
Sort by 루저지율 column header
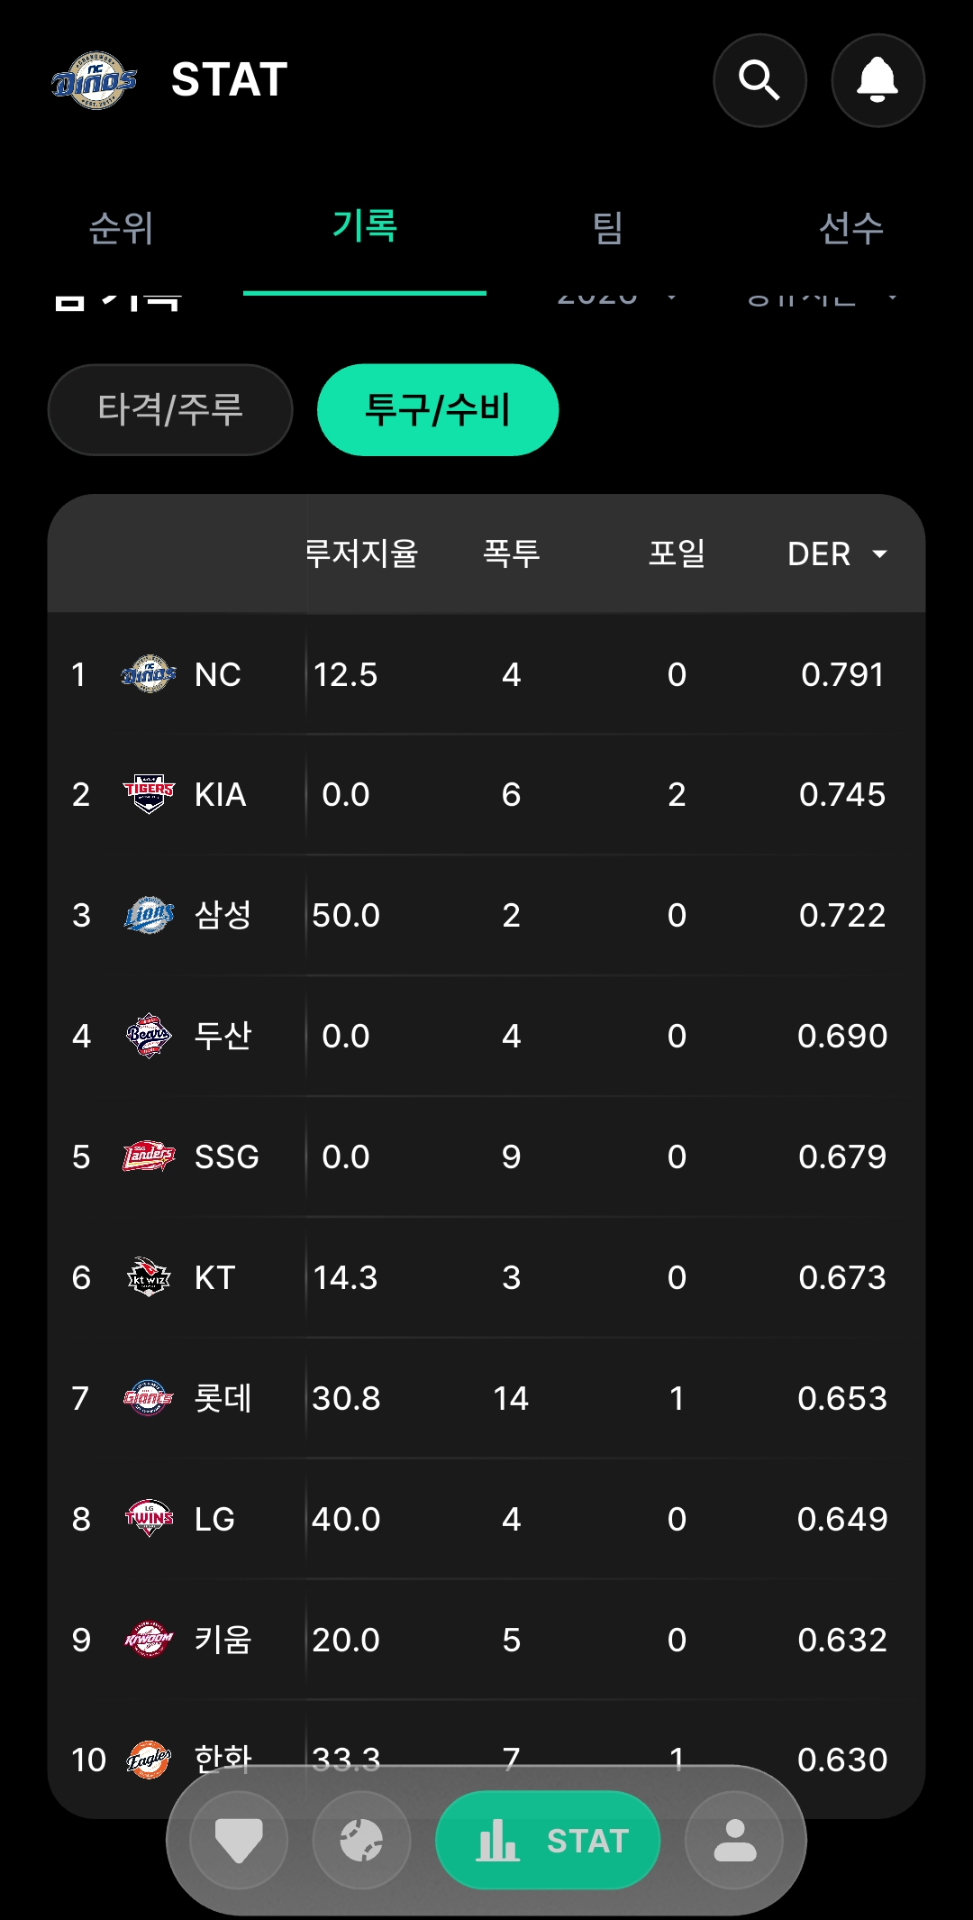tap(361, 553)
